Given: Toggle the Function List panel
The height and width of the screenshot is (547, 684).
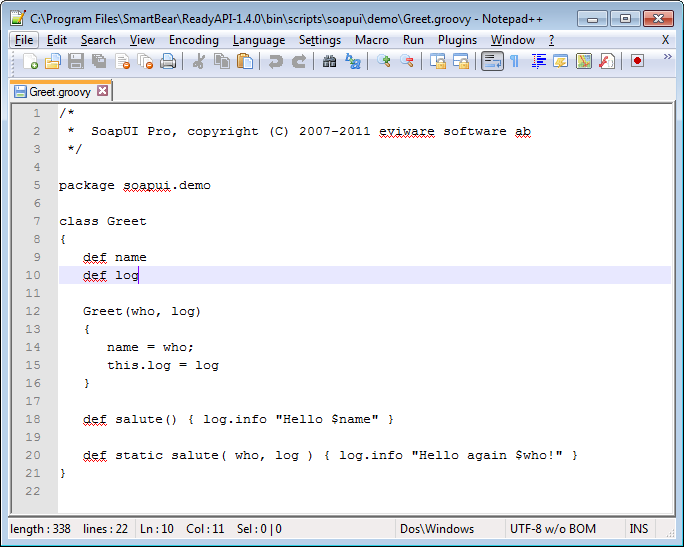Looking at the screenshot, I should [607, 61].
